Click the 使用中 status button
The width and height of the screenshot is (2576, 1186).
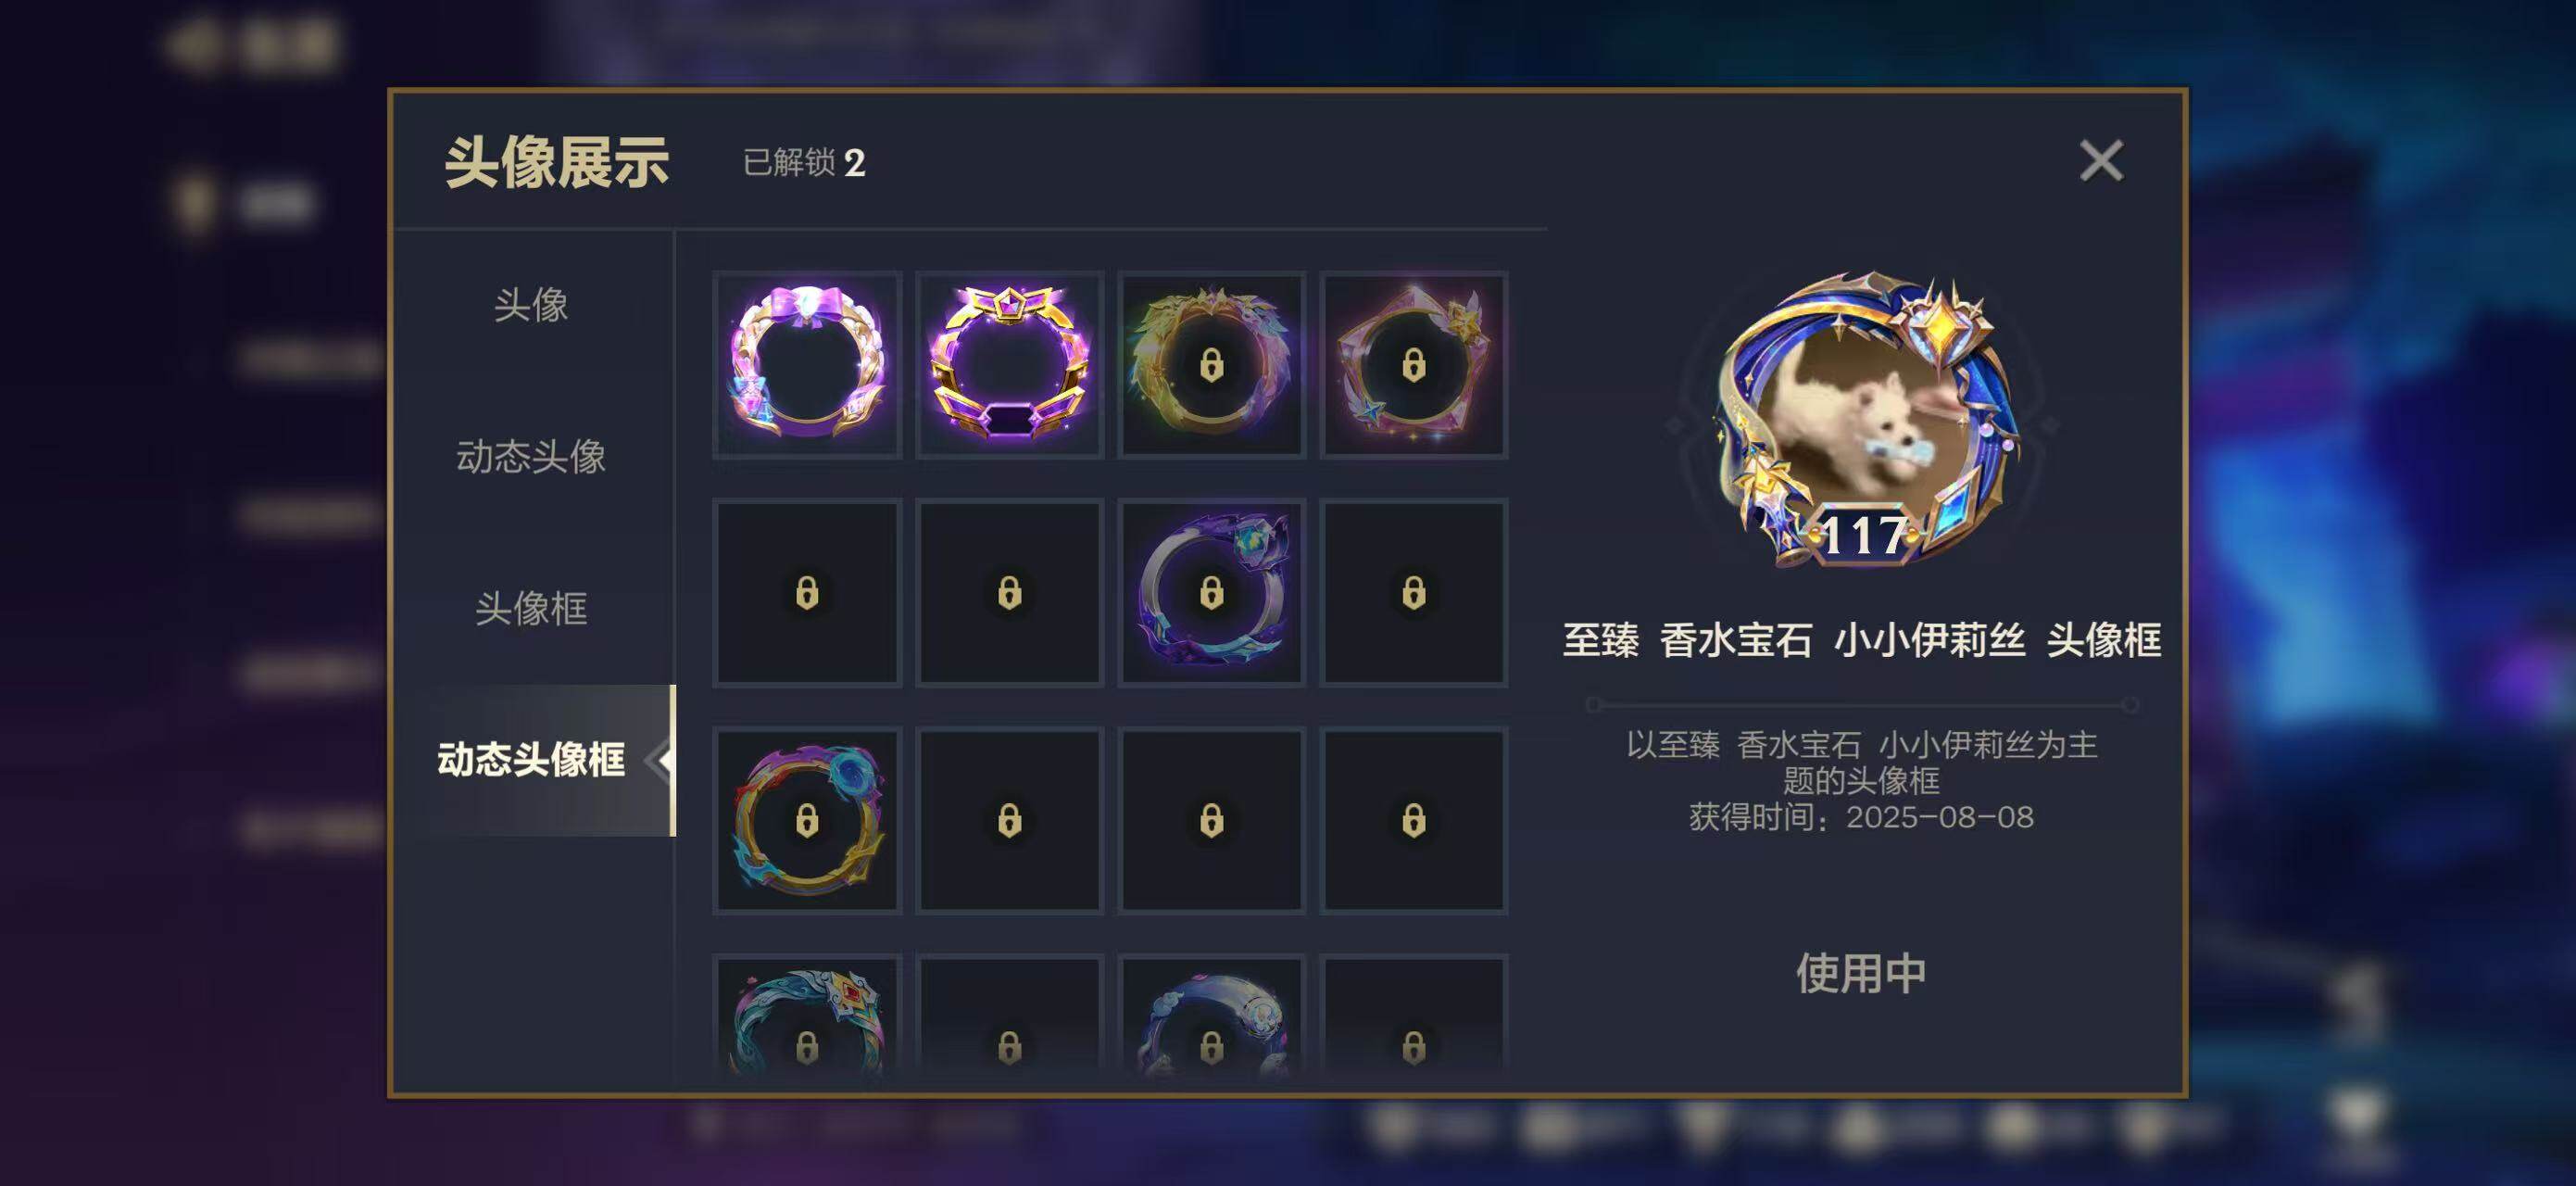click(x=1861, y=973)
